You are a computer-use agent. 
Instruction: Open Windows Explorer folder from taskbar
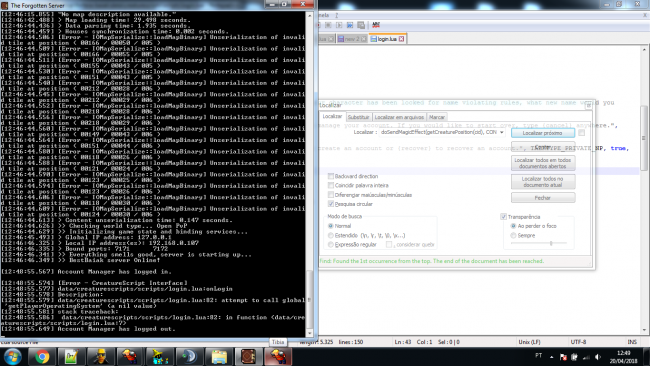point(218,356)
